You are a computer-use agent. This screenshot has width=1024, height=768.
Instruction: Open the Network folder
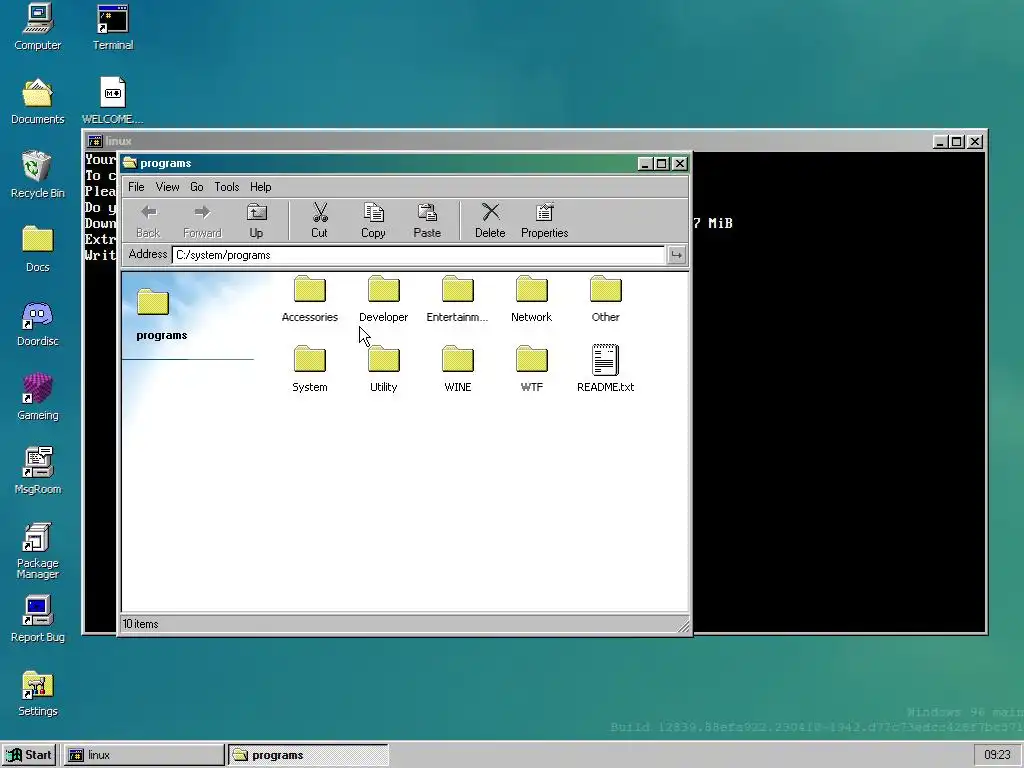coord(532,299)
